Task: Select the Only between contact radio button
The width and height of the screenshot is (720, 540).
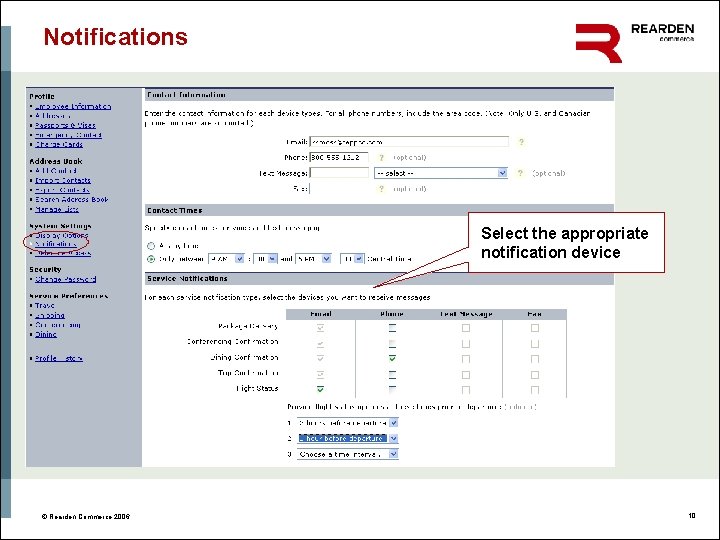Action: tap(151, 259)
